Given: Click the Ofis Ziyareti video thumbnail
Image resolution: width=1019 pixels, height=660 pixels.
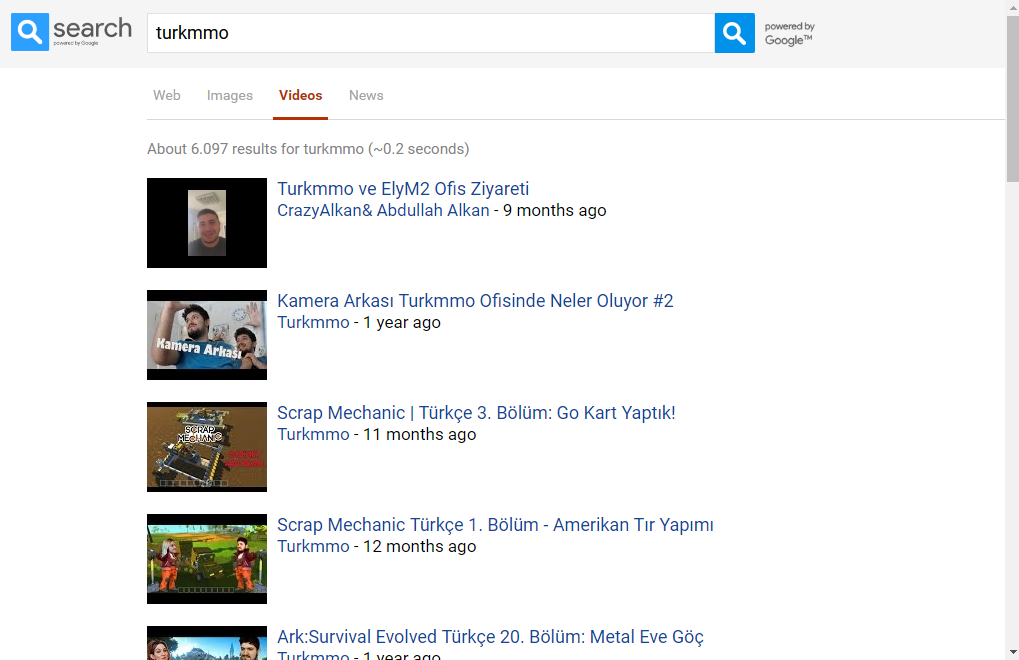Looking at the screenshot, I should click(x=207, y=223).
